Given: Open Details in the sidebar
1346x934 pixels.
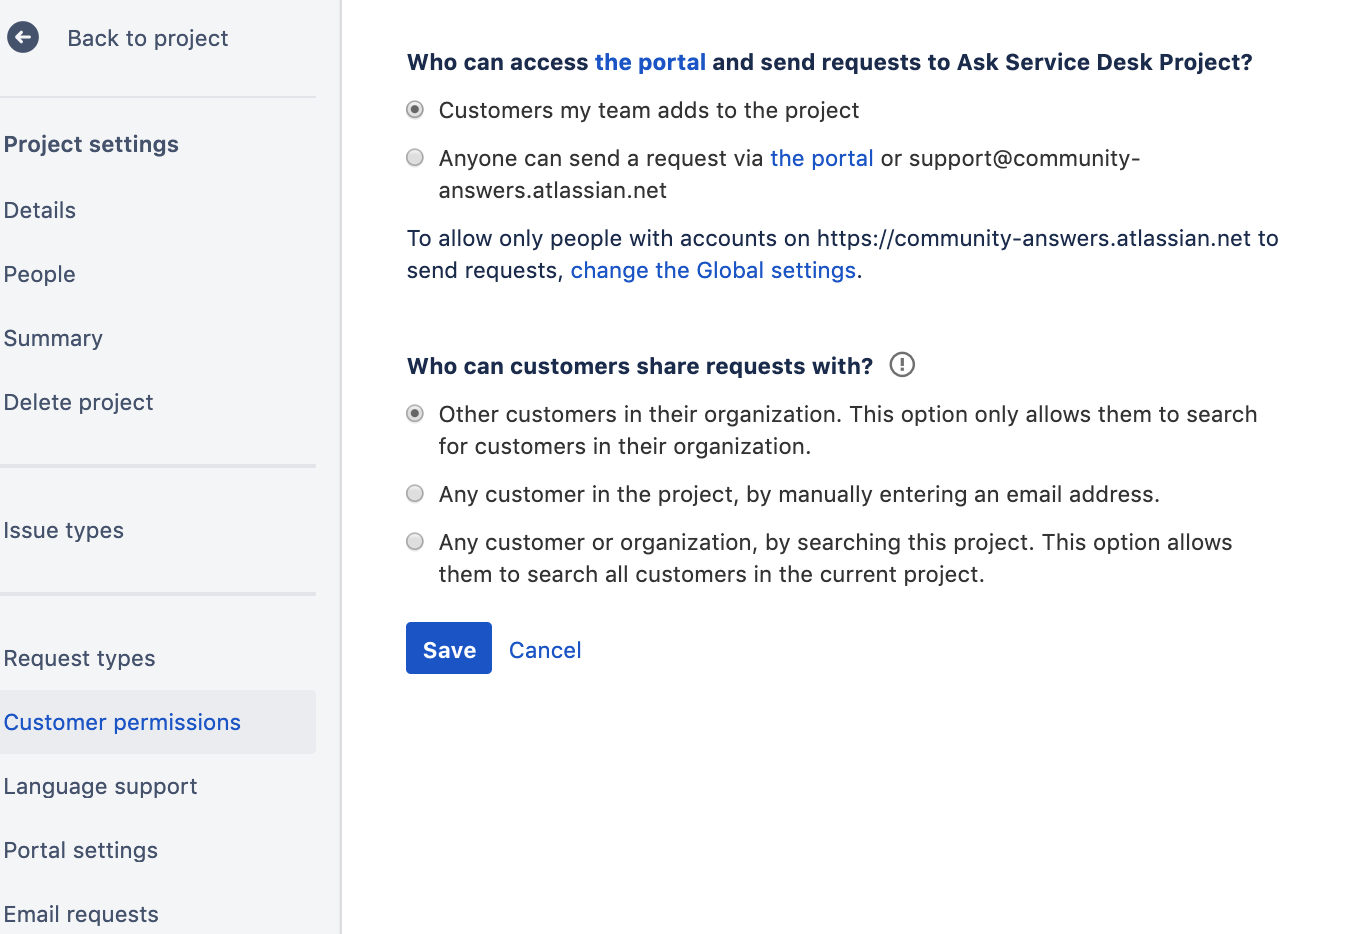Looking at the screenshot, I should click(40, 210).
